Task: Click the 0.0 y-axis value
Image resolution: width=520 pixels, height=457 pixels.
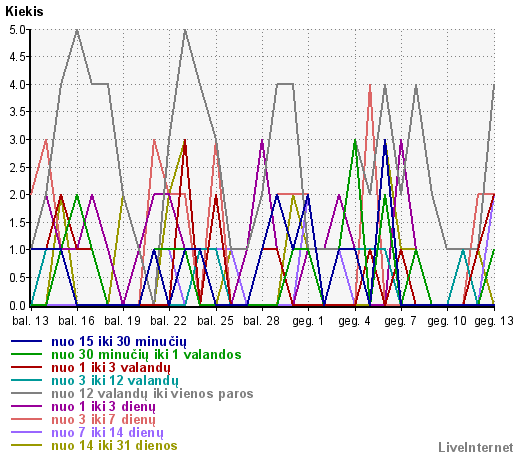Action: pos(18,305)
